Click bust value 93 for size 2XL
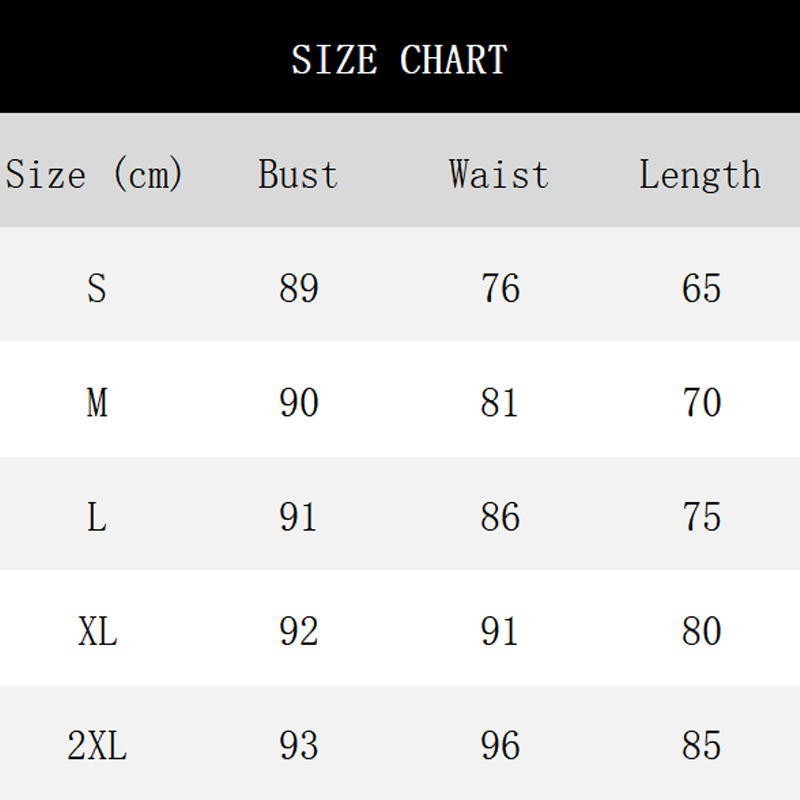The height and width of the screenshot is (800, 800). click(298, 746)
